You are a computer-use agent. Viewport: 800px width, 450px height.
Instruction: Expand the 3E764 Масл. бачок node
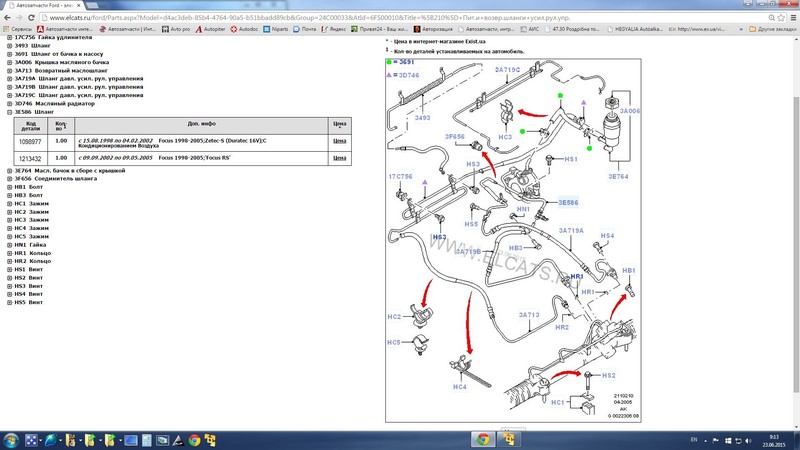point(10,171)
